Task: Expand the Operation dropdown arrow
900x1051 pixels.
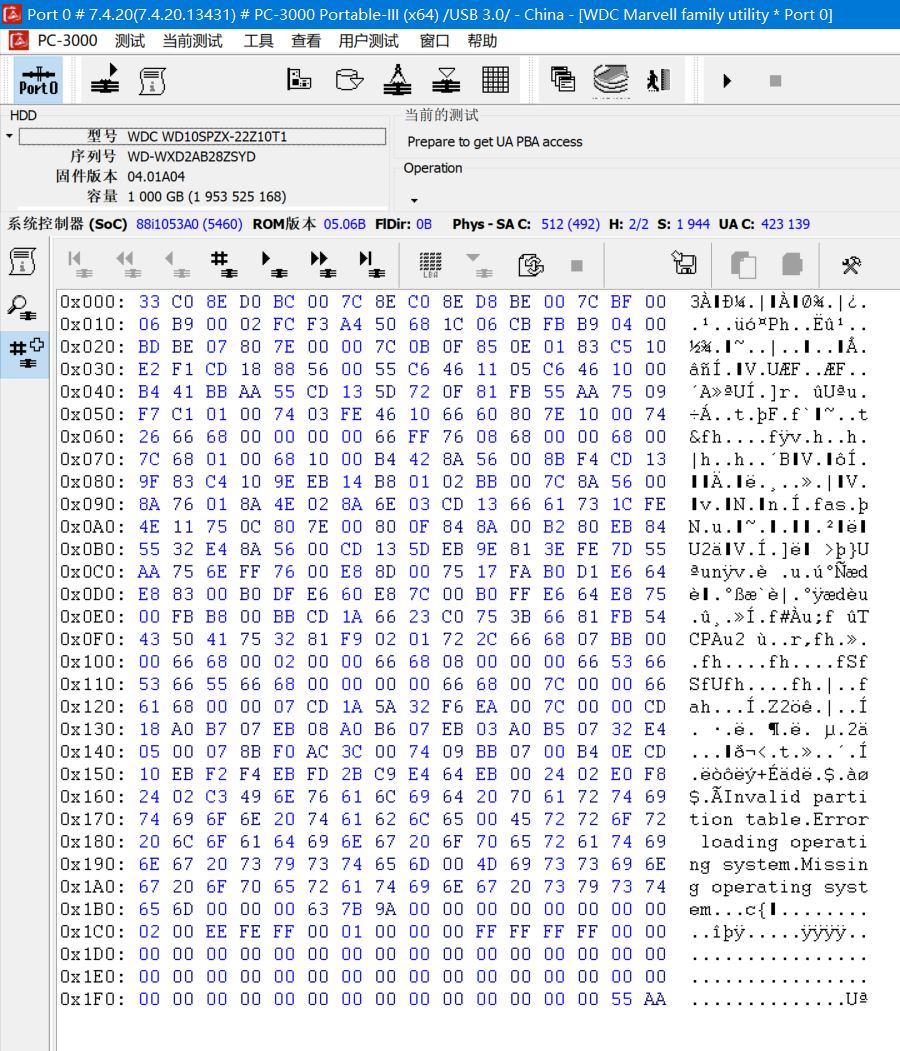Action: [414, 200]
